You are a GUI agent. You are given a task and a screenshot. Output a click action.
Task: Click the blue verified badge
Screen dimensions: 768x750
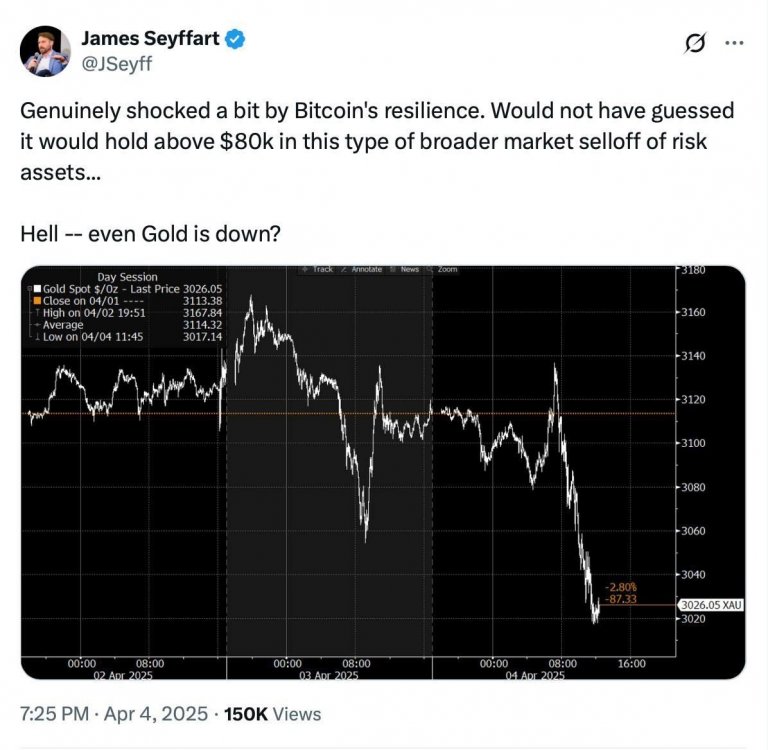(x=237, y=41)
